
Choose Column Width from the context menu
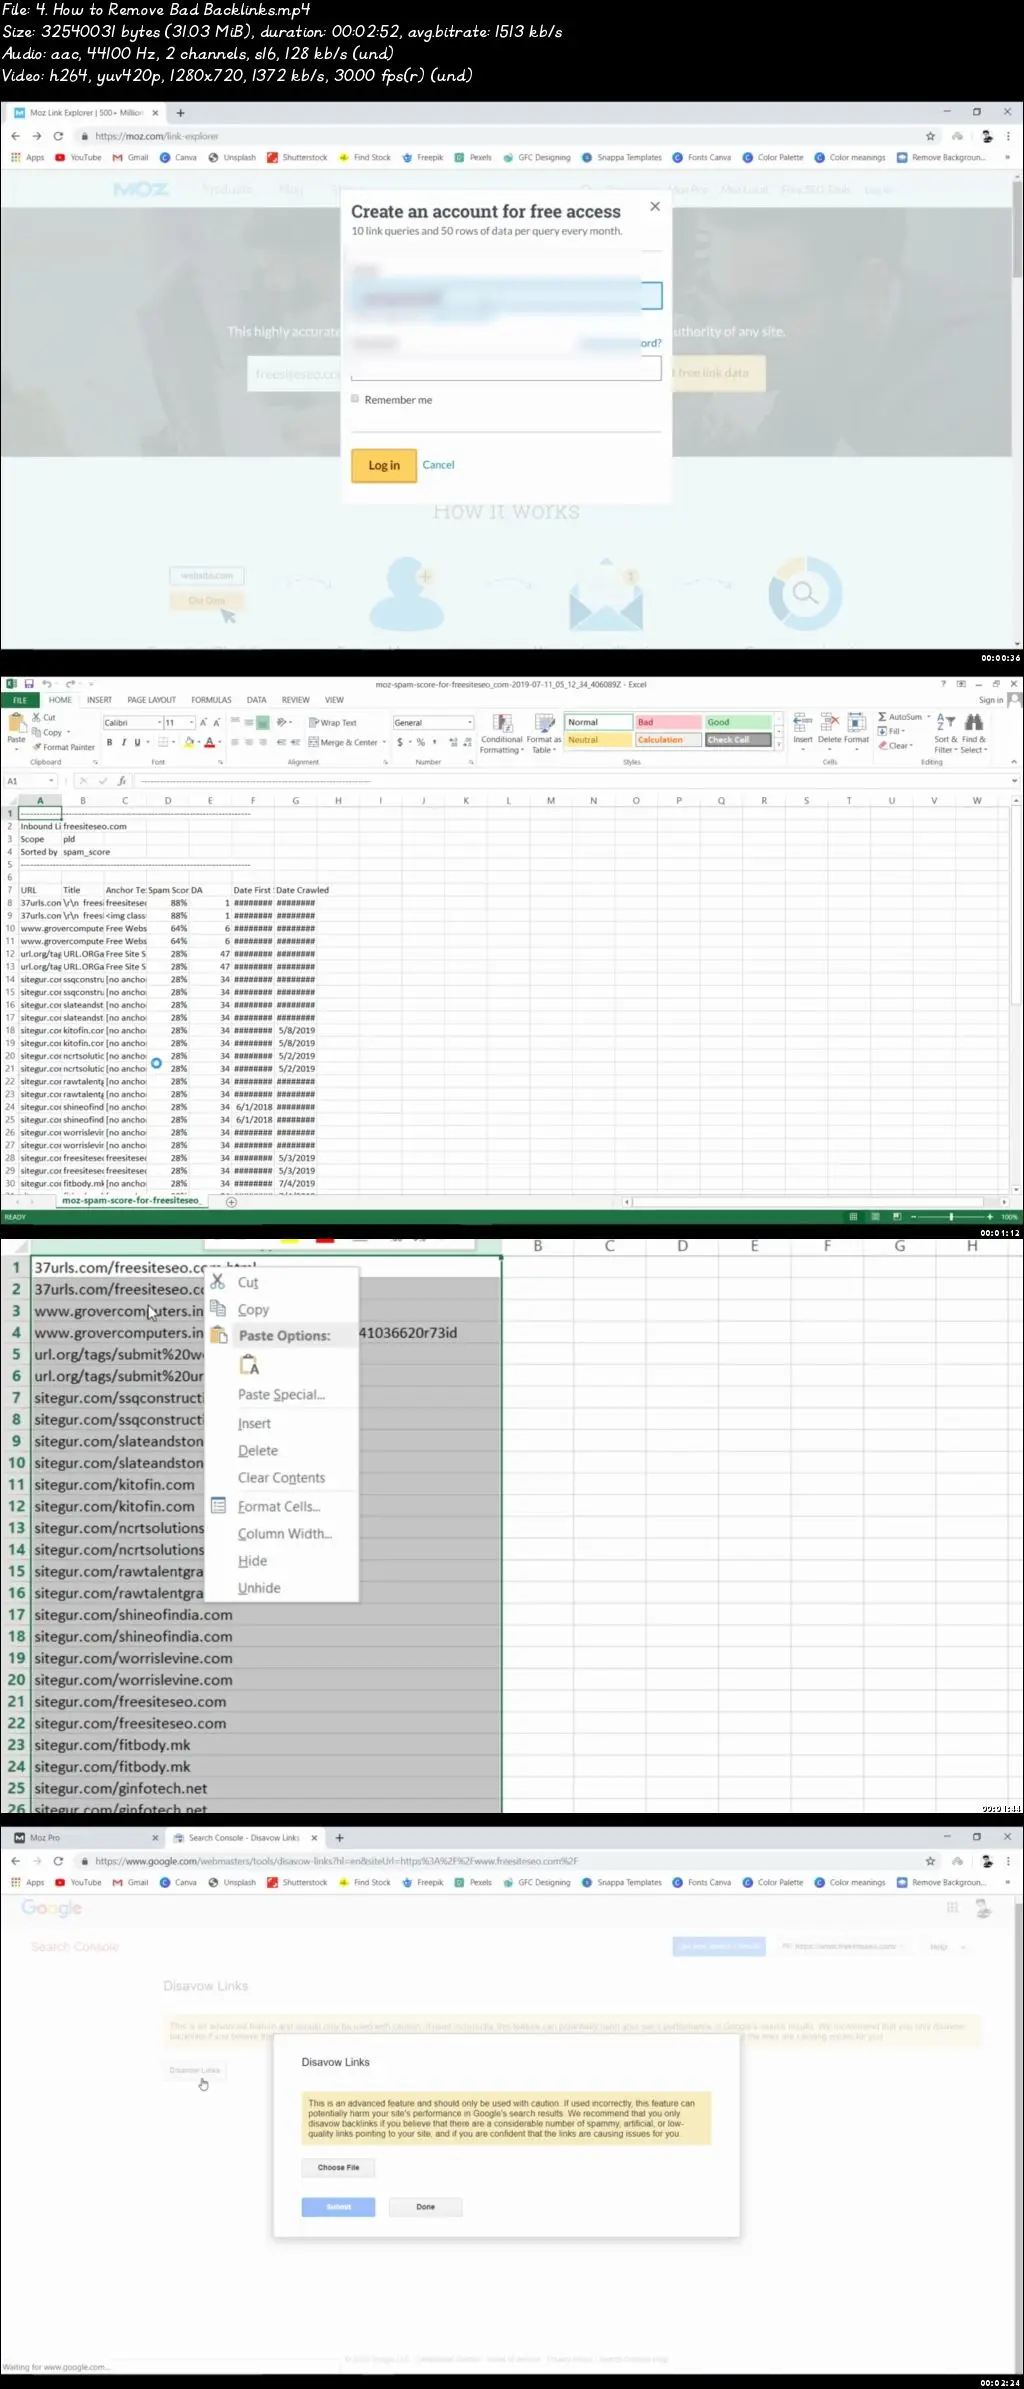283,1533
